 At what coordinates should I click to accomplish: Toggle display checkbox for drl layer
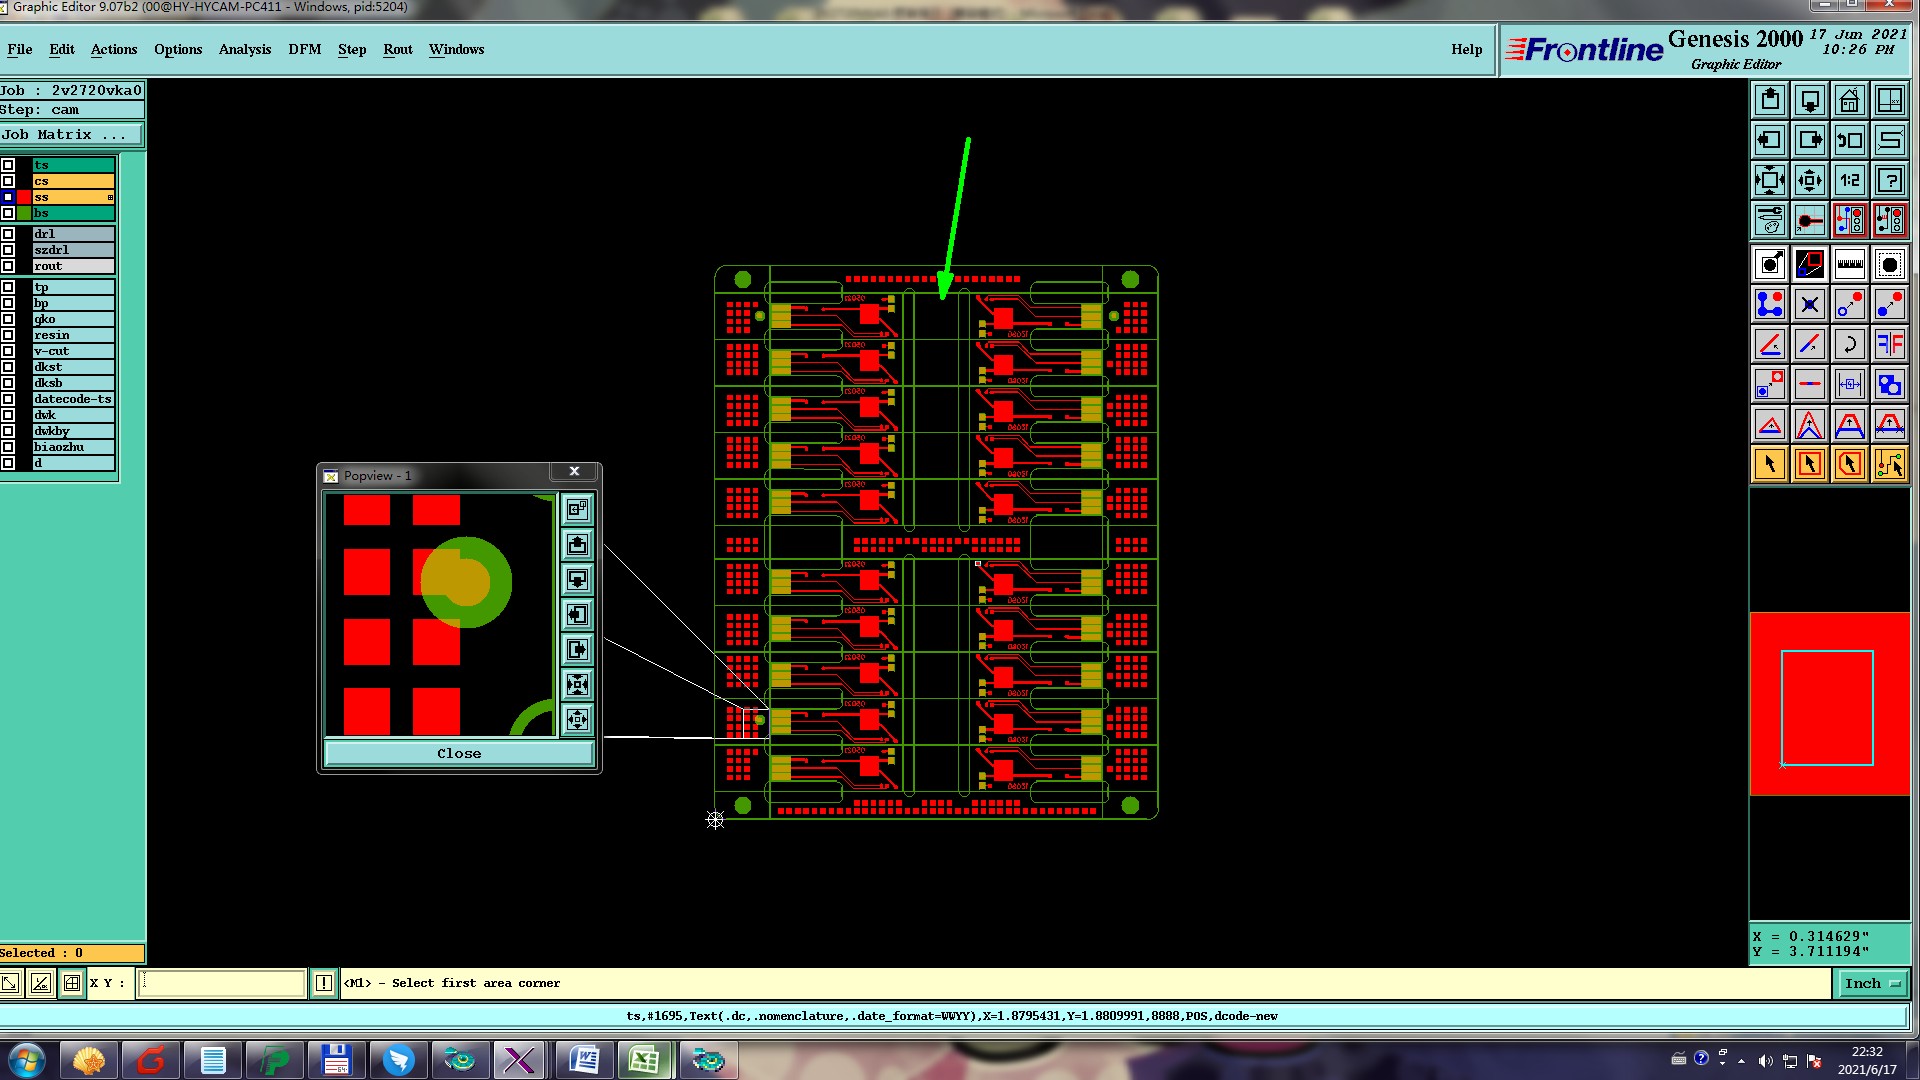(x=8, y=234)
